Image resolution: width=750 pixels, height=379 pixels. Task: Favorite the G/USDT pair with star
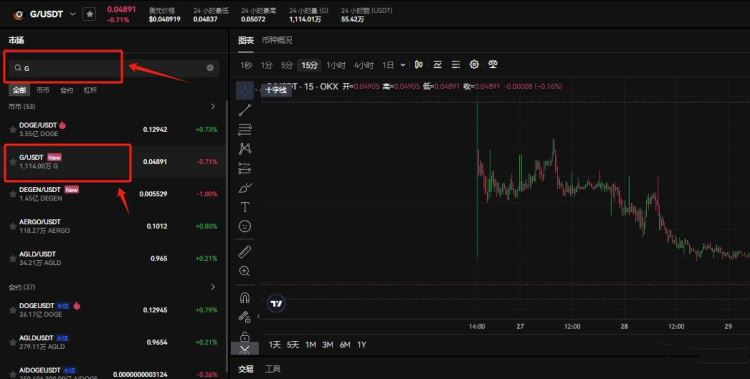(x=89, y=14)
